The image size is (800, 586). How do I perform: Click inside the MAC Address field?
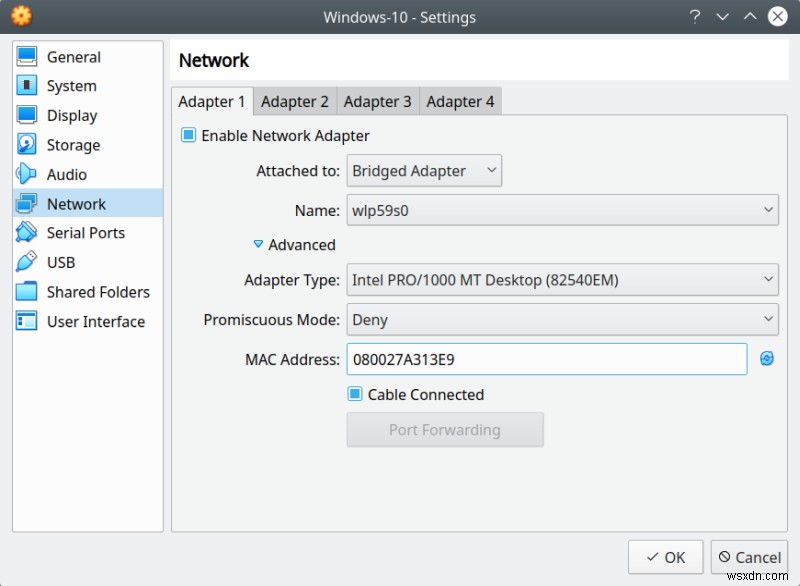coord(545,359)
